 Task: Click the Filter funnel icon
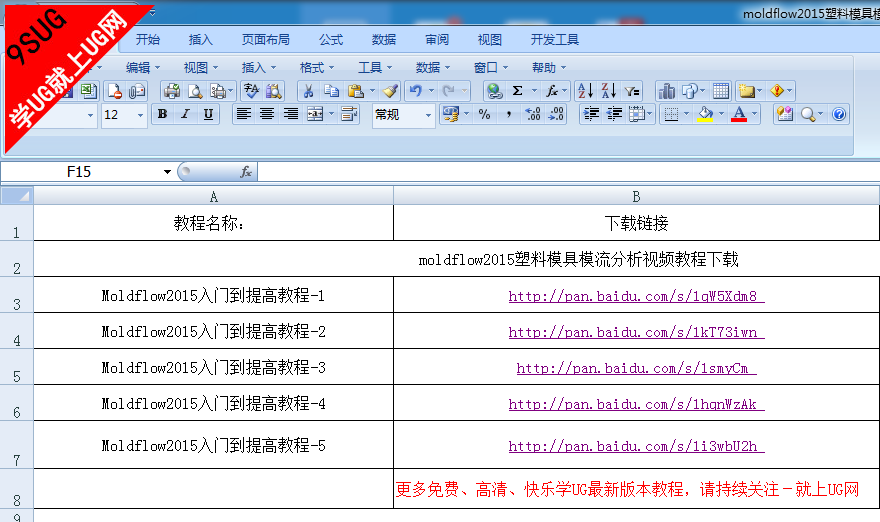coord(632,91)
